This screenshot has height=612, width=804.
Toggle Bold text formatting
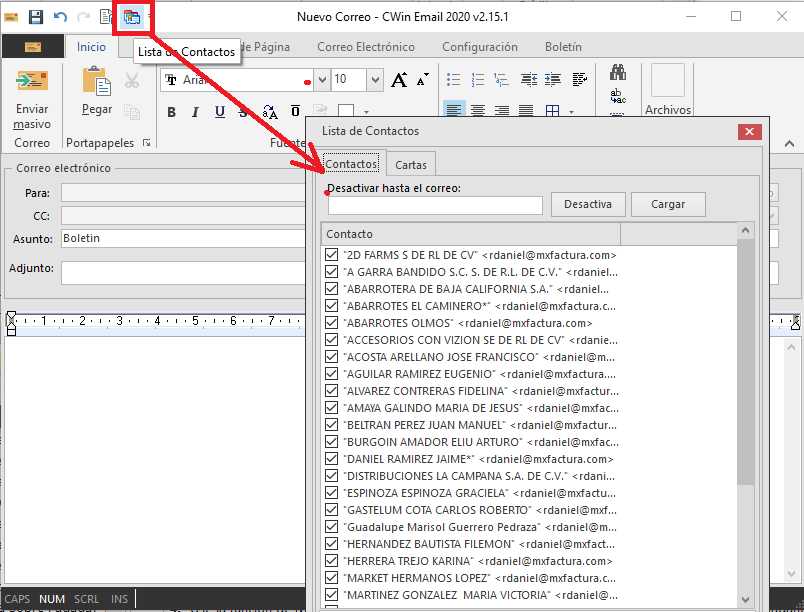[171, 112]
